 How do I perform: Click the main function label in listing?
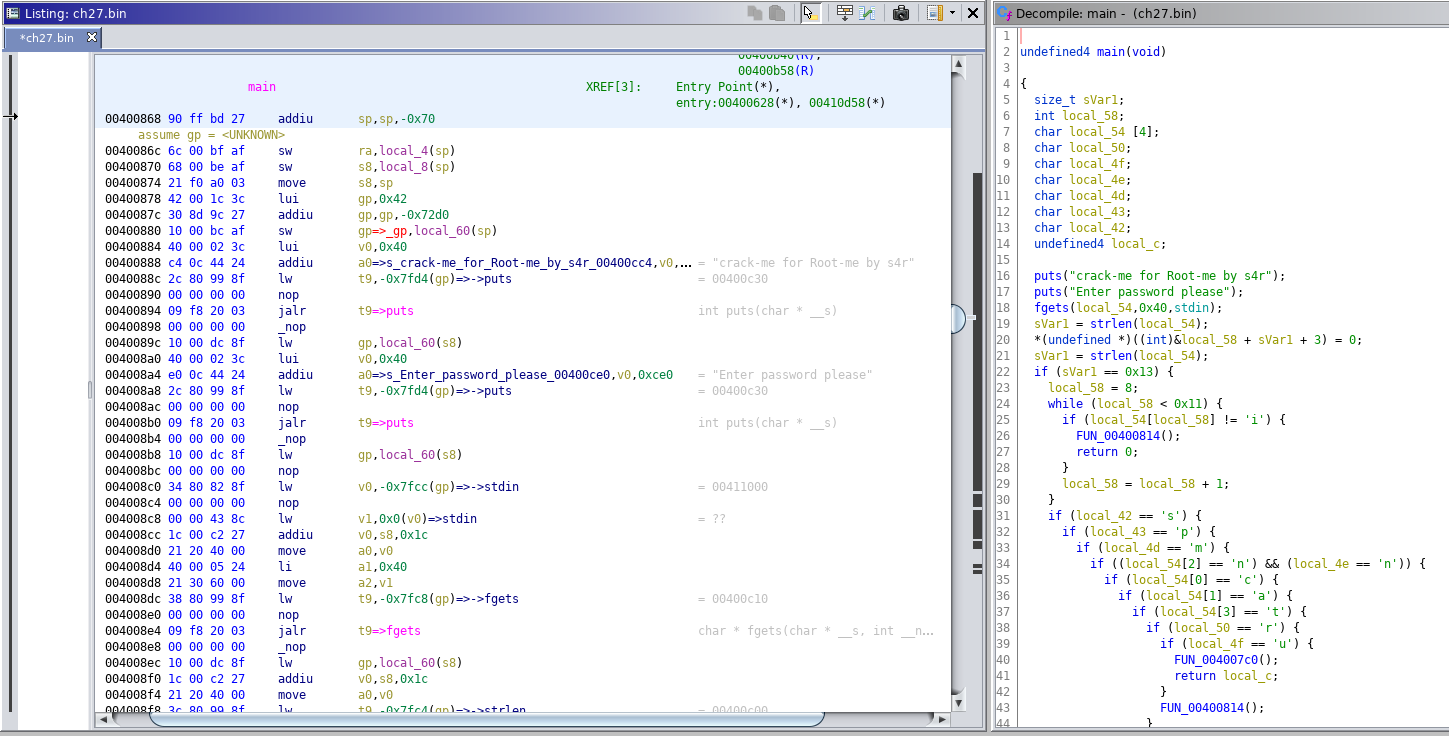(x=262, y=87)
